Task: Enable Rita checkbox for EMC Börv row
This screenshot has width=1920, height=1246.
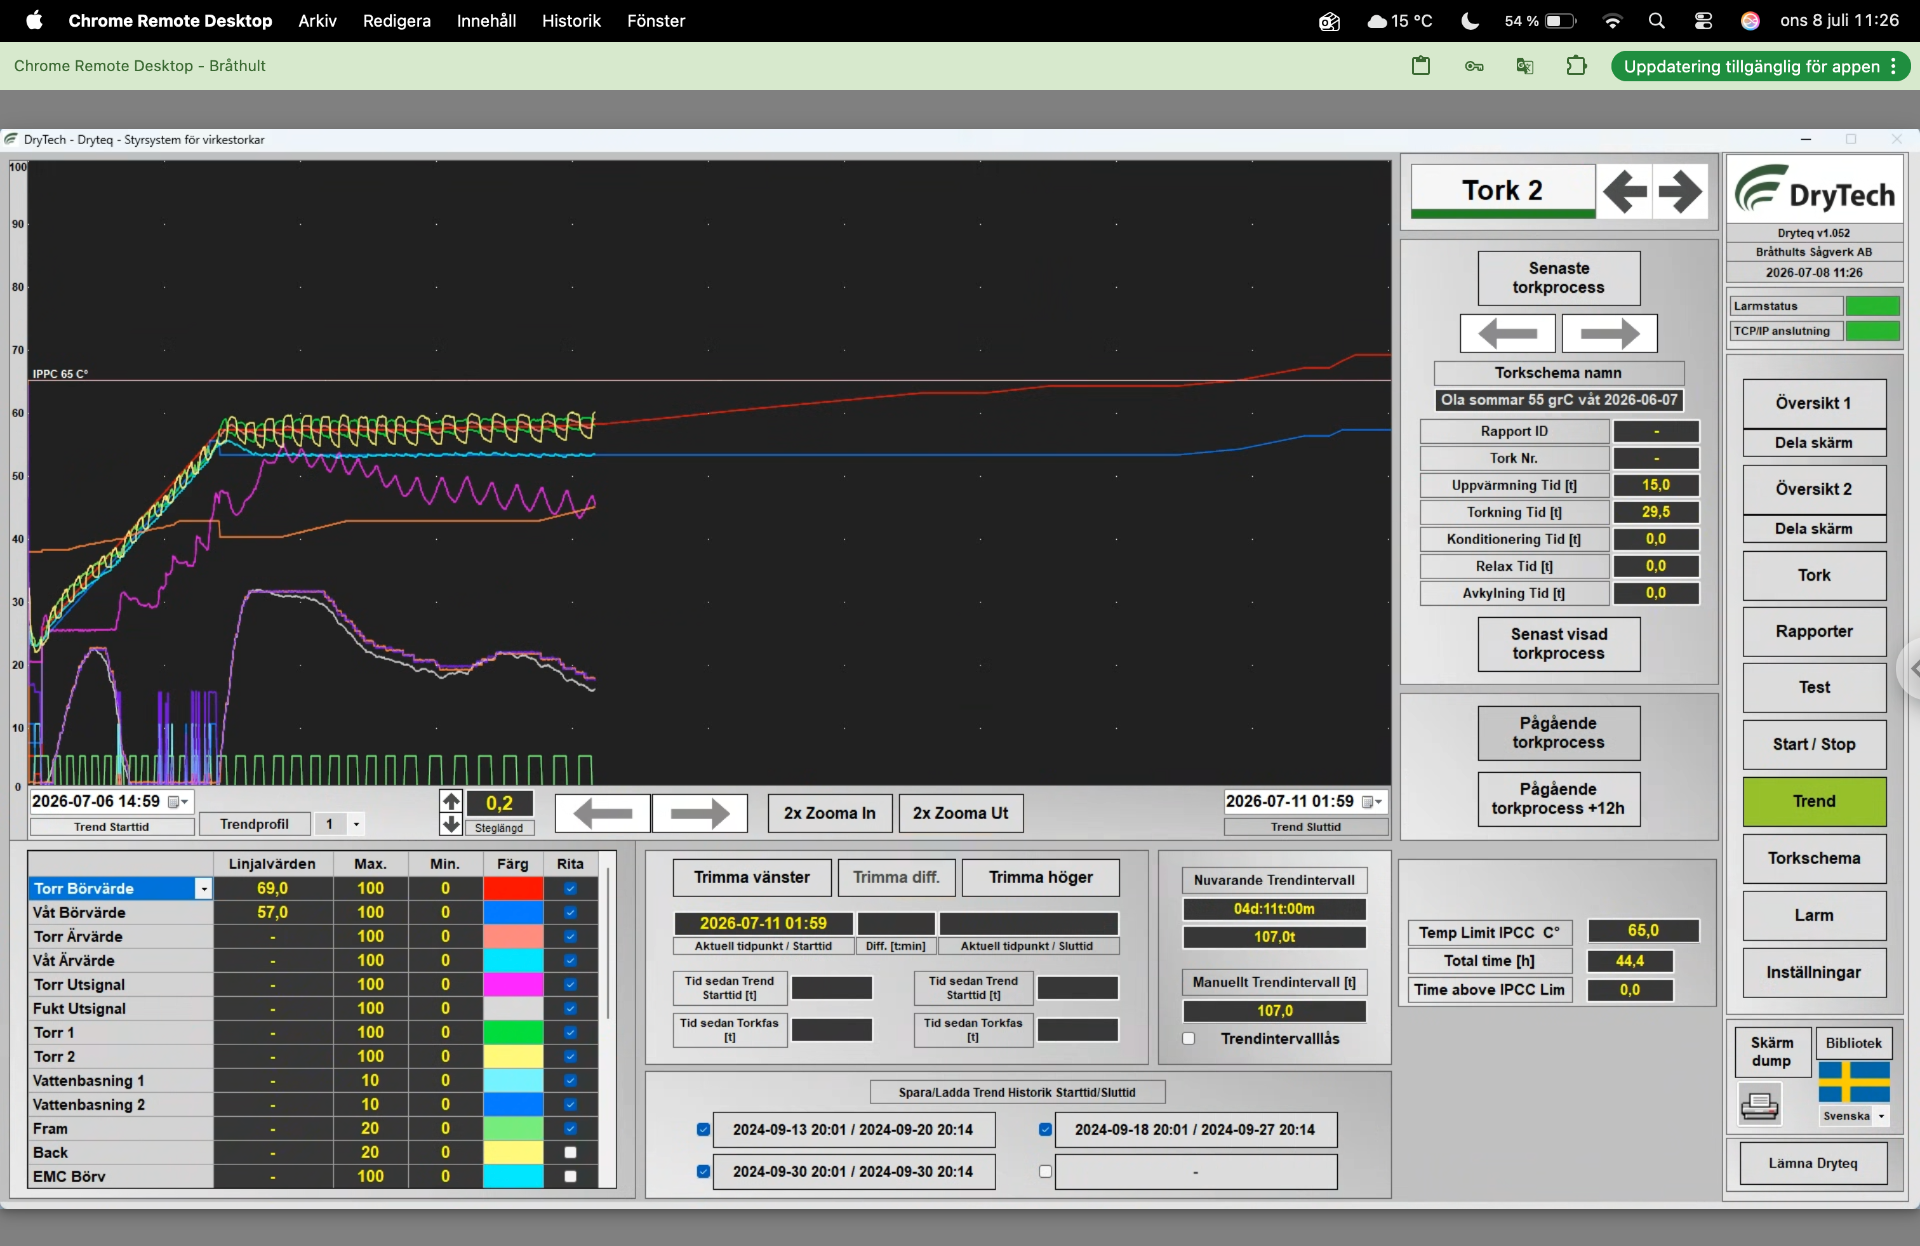Action: 570,1176
